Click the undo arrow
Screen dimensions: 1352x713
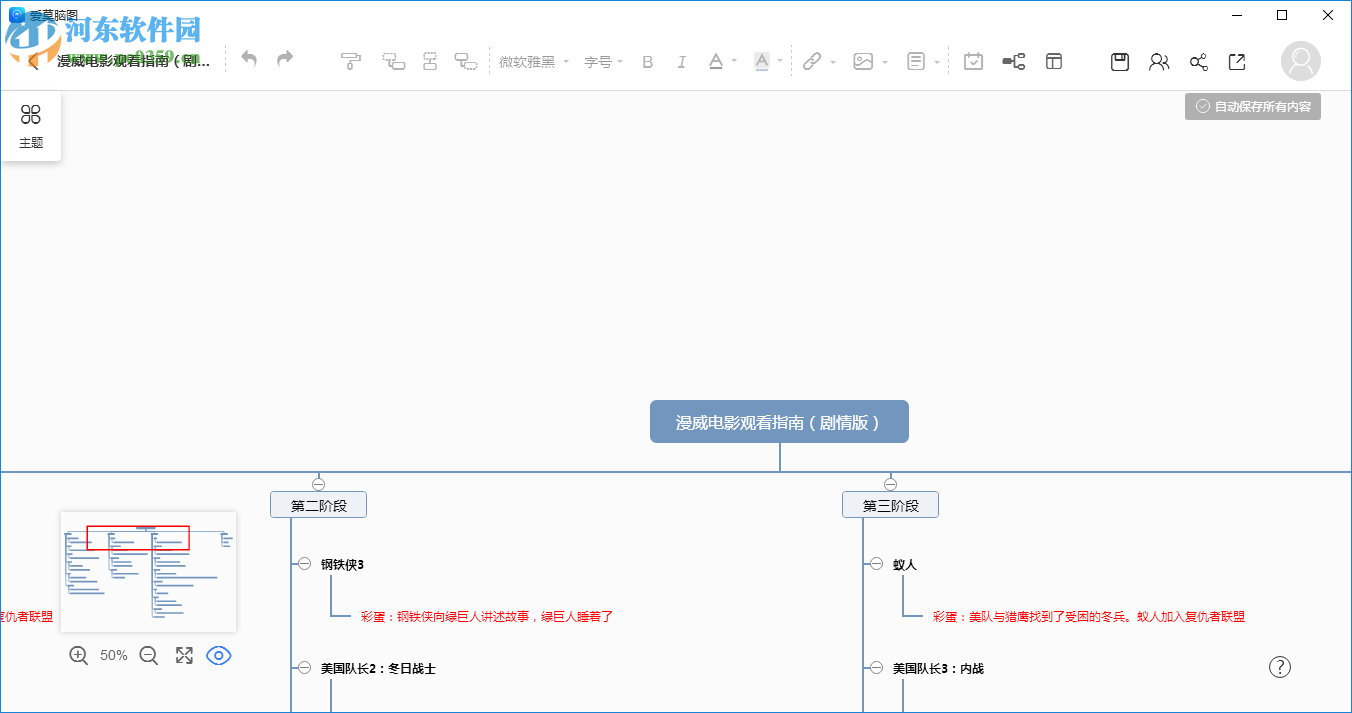click(x=249, y=60)
